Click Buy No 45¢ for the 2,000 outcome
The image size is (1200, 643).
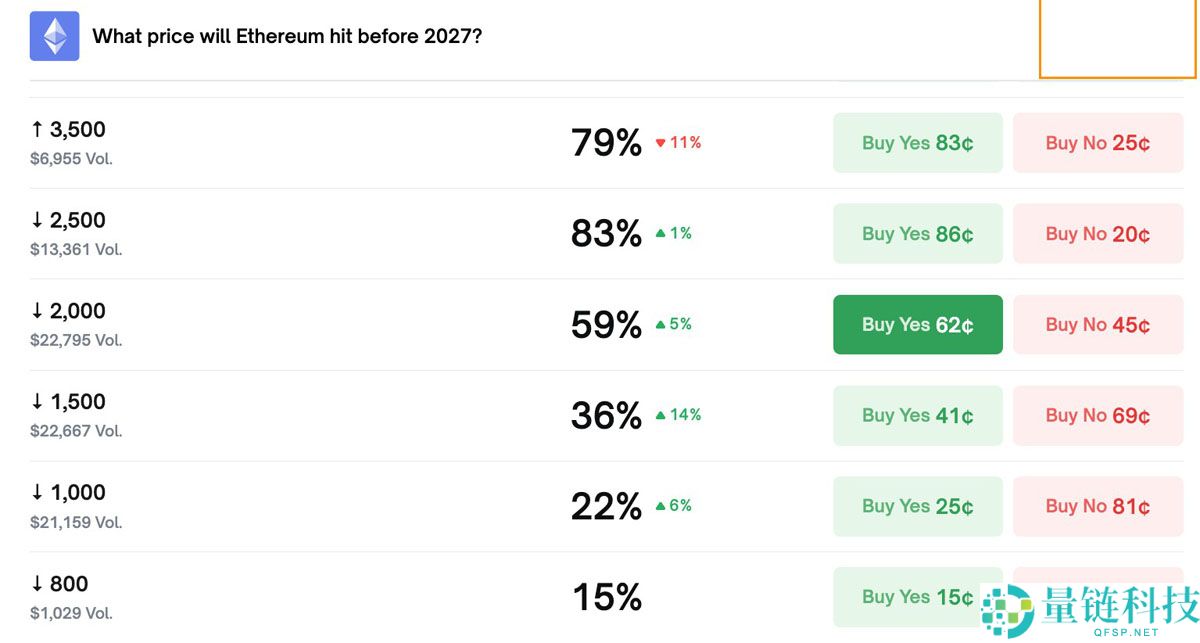tap(1097, 324)
